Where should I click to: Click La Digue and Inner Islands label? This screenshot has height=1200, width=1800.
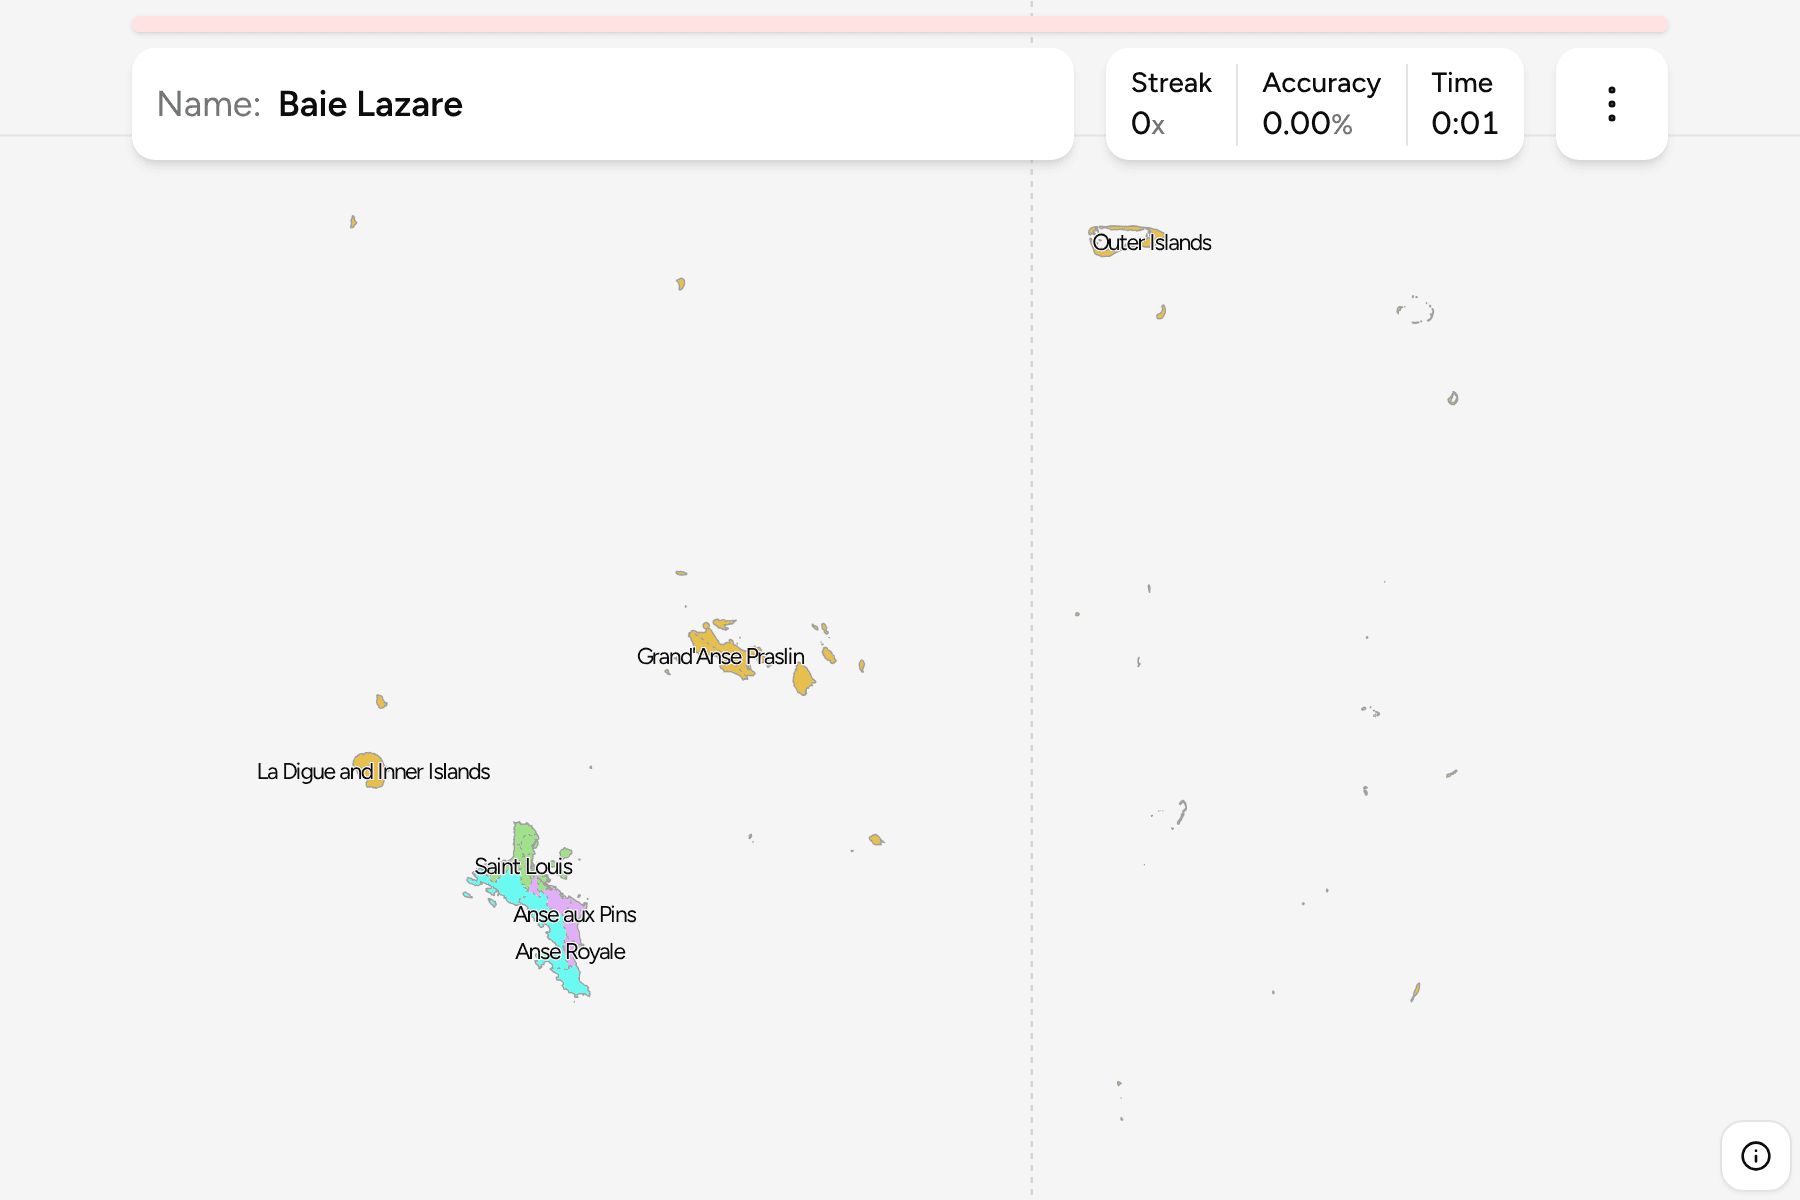pyautogui.click(x=373, y=772)
